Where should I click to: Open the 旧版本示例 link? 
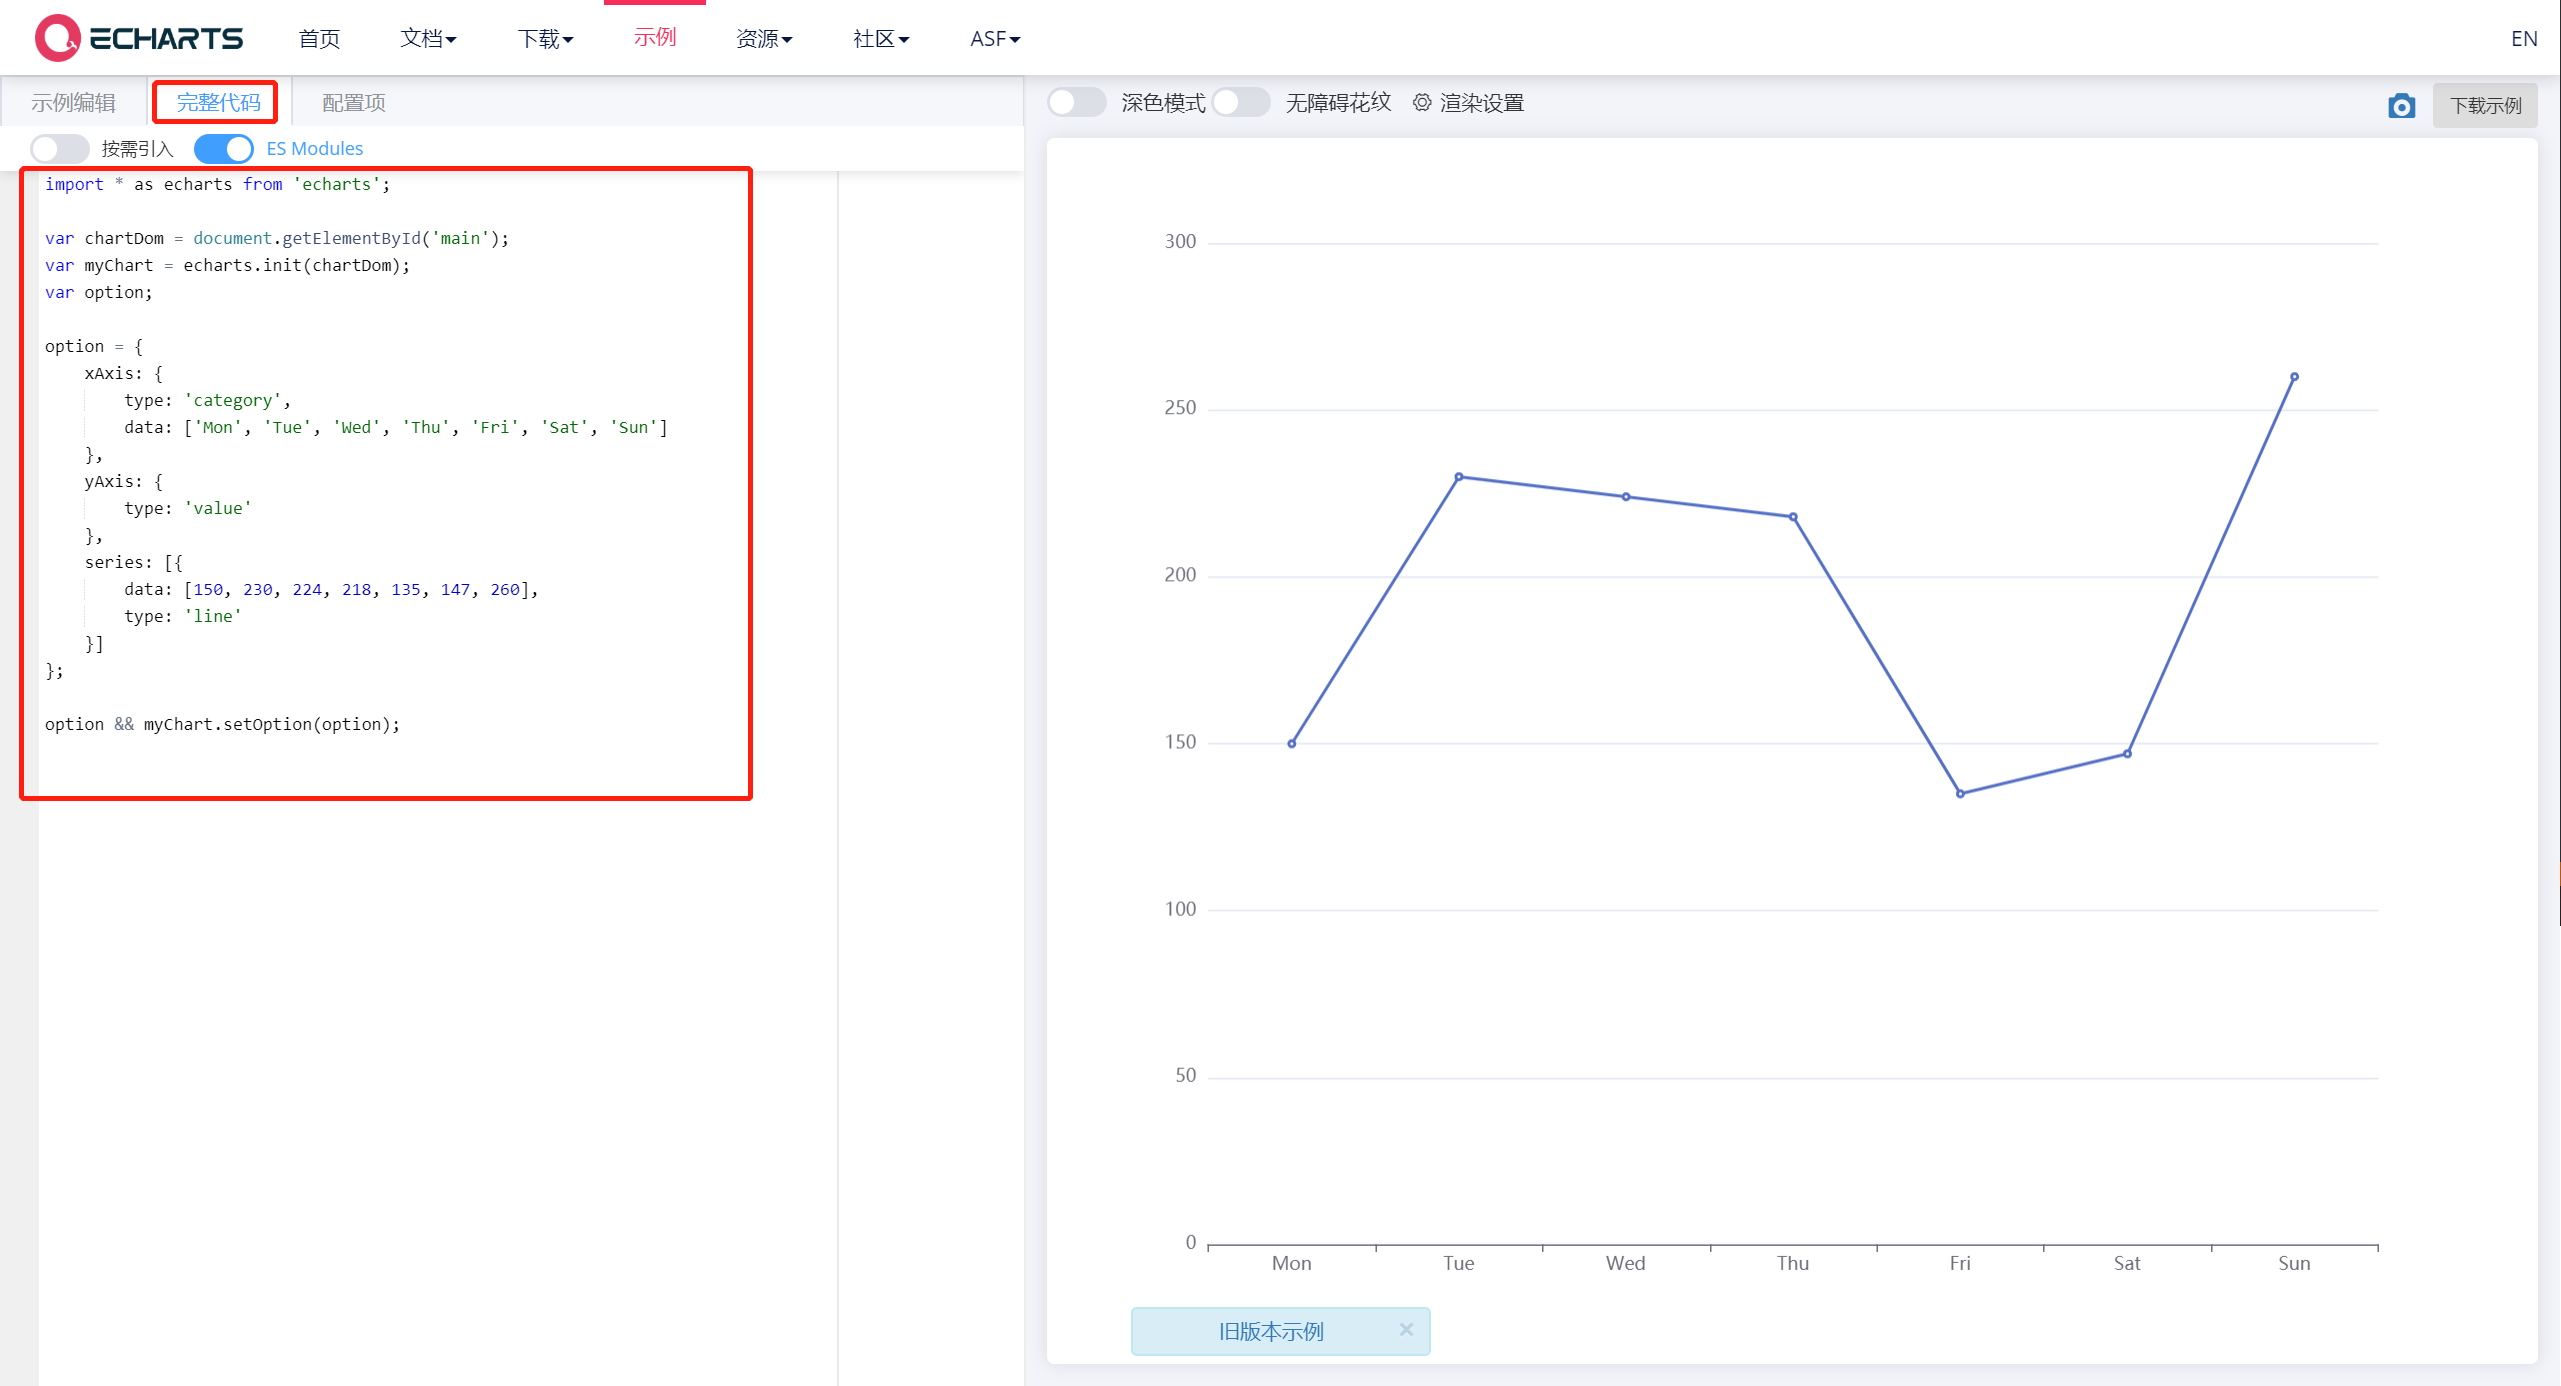(1270, 1331)
